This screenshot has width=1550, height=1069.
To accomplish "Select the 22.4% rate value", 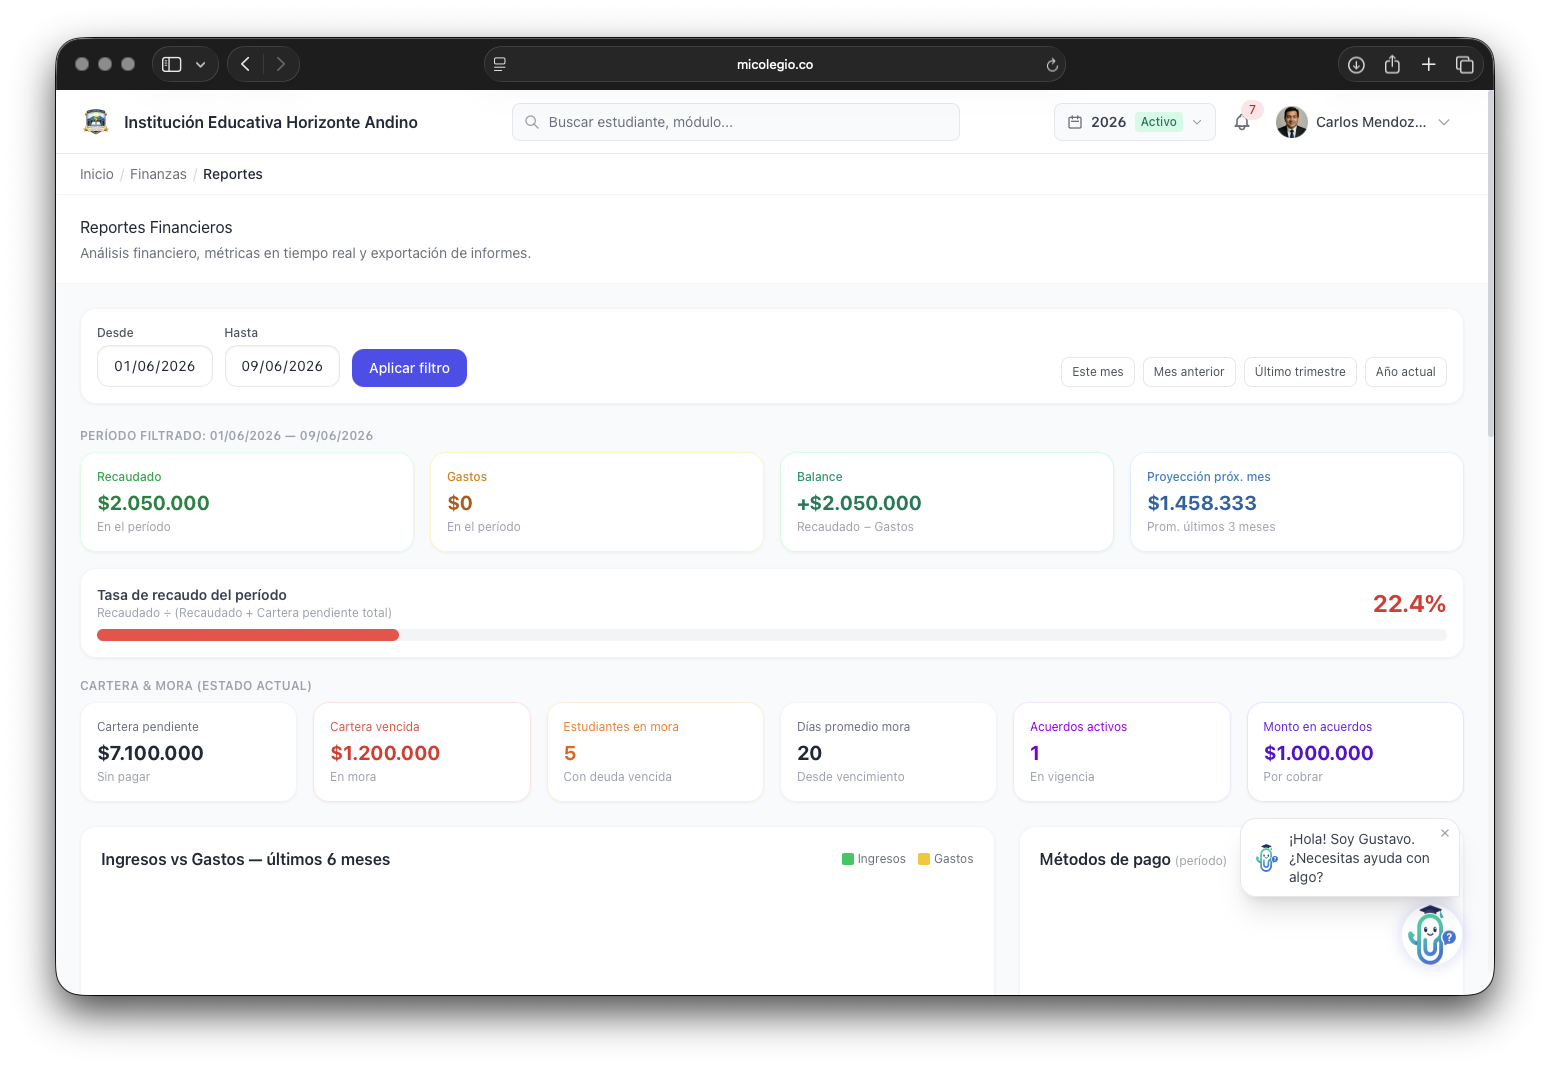I will click(x=1409, y=604).
